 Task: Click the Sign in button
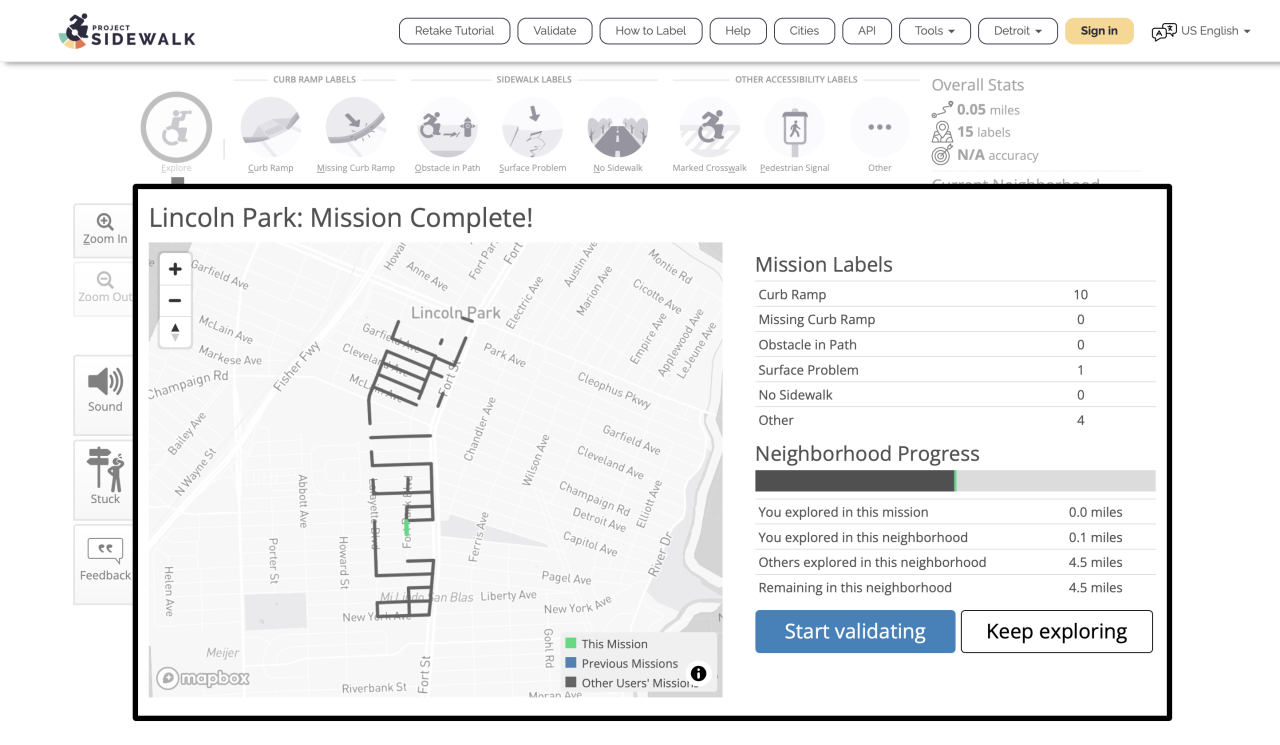tap(1099, 31)
